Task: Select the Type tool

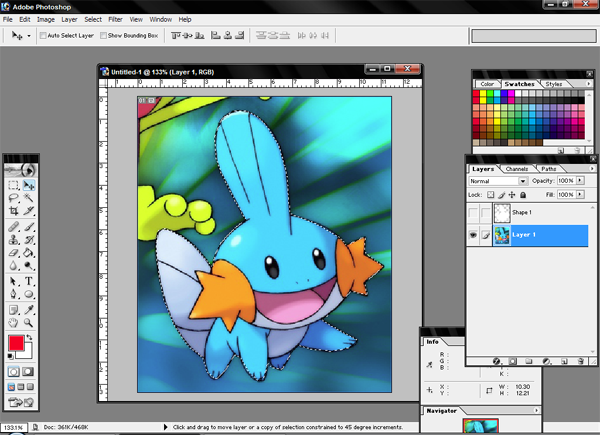Action: coord(29,281)
